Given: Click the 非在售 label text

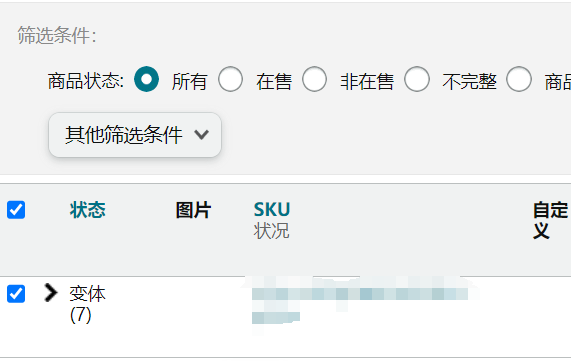Looking at the screenshot, I should (367, 81).
